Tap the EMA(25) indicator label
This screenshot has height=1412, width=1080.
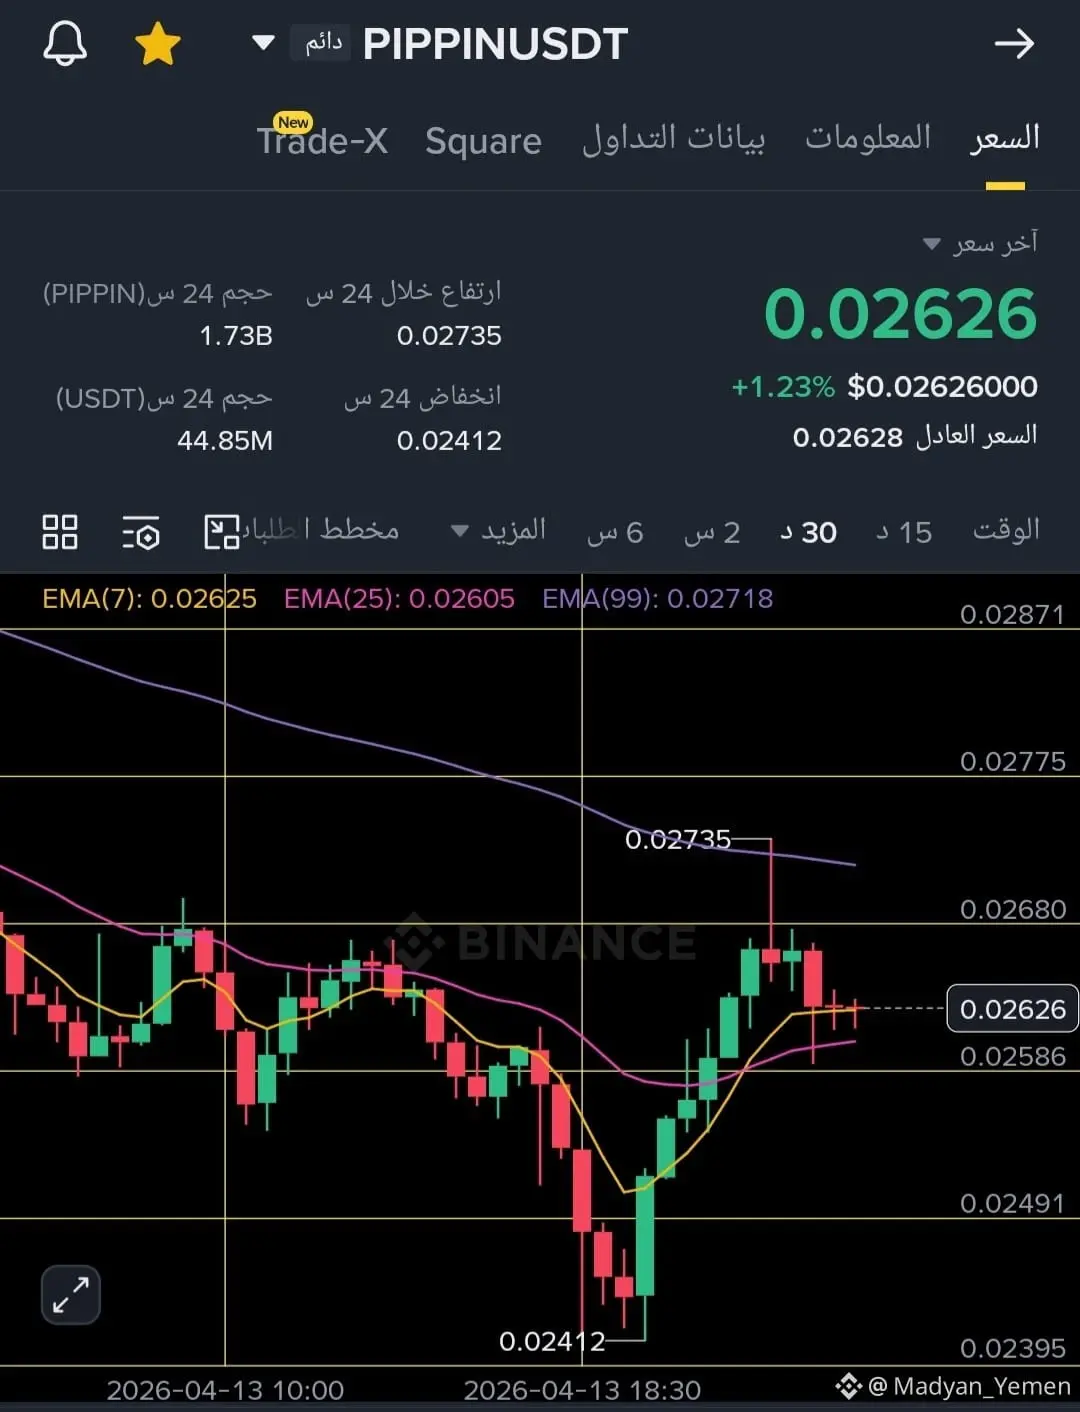399,599
